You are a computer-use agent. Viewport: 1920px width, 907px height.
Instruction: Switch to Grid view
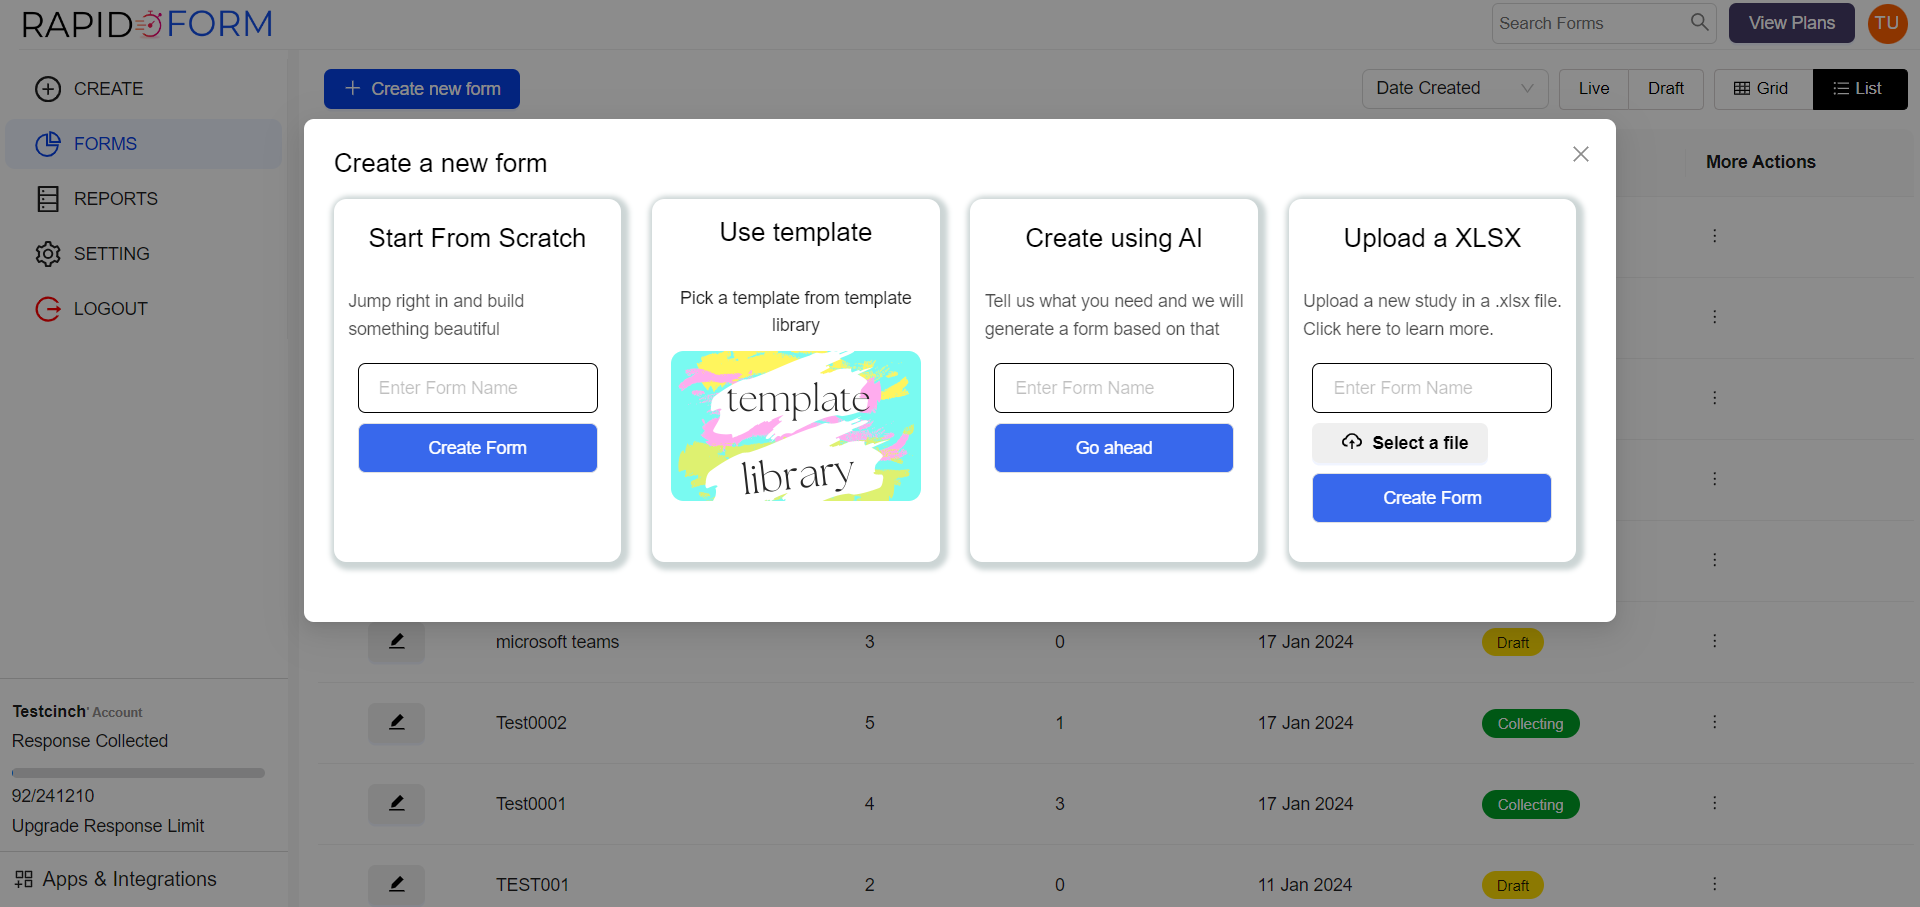1762,89
